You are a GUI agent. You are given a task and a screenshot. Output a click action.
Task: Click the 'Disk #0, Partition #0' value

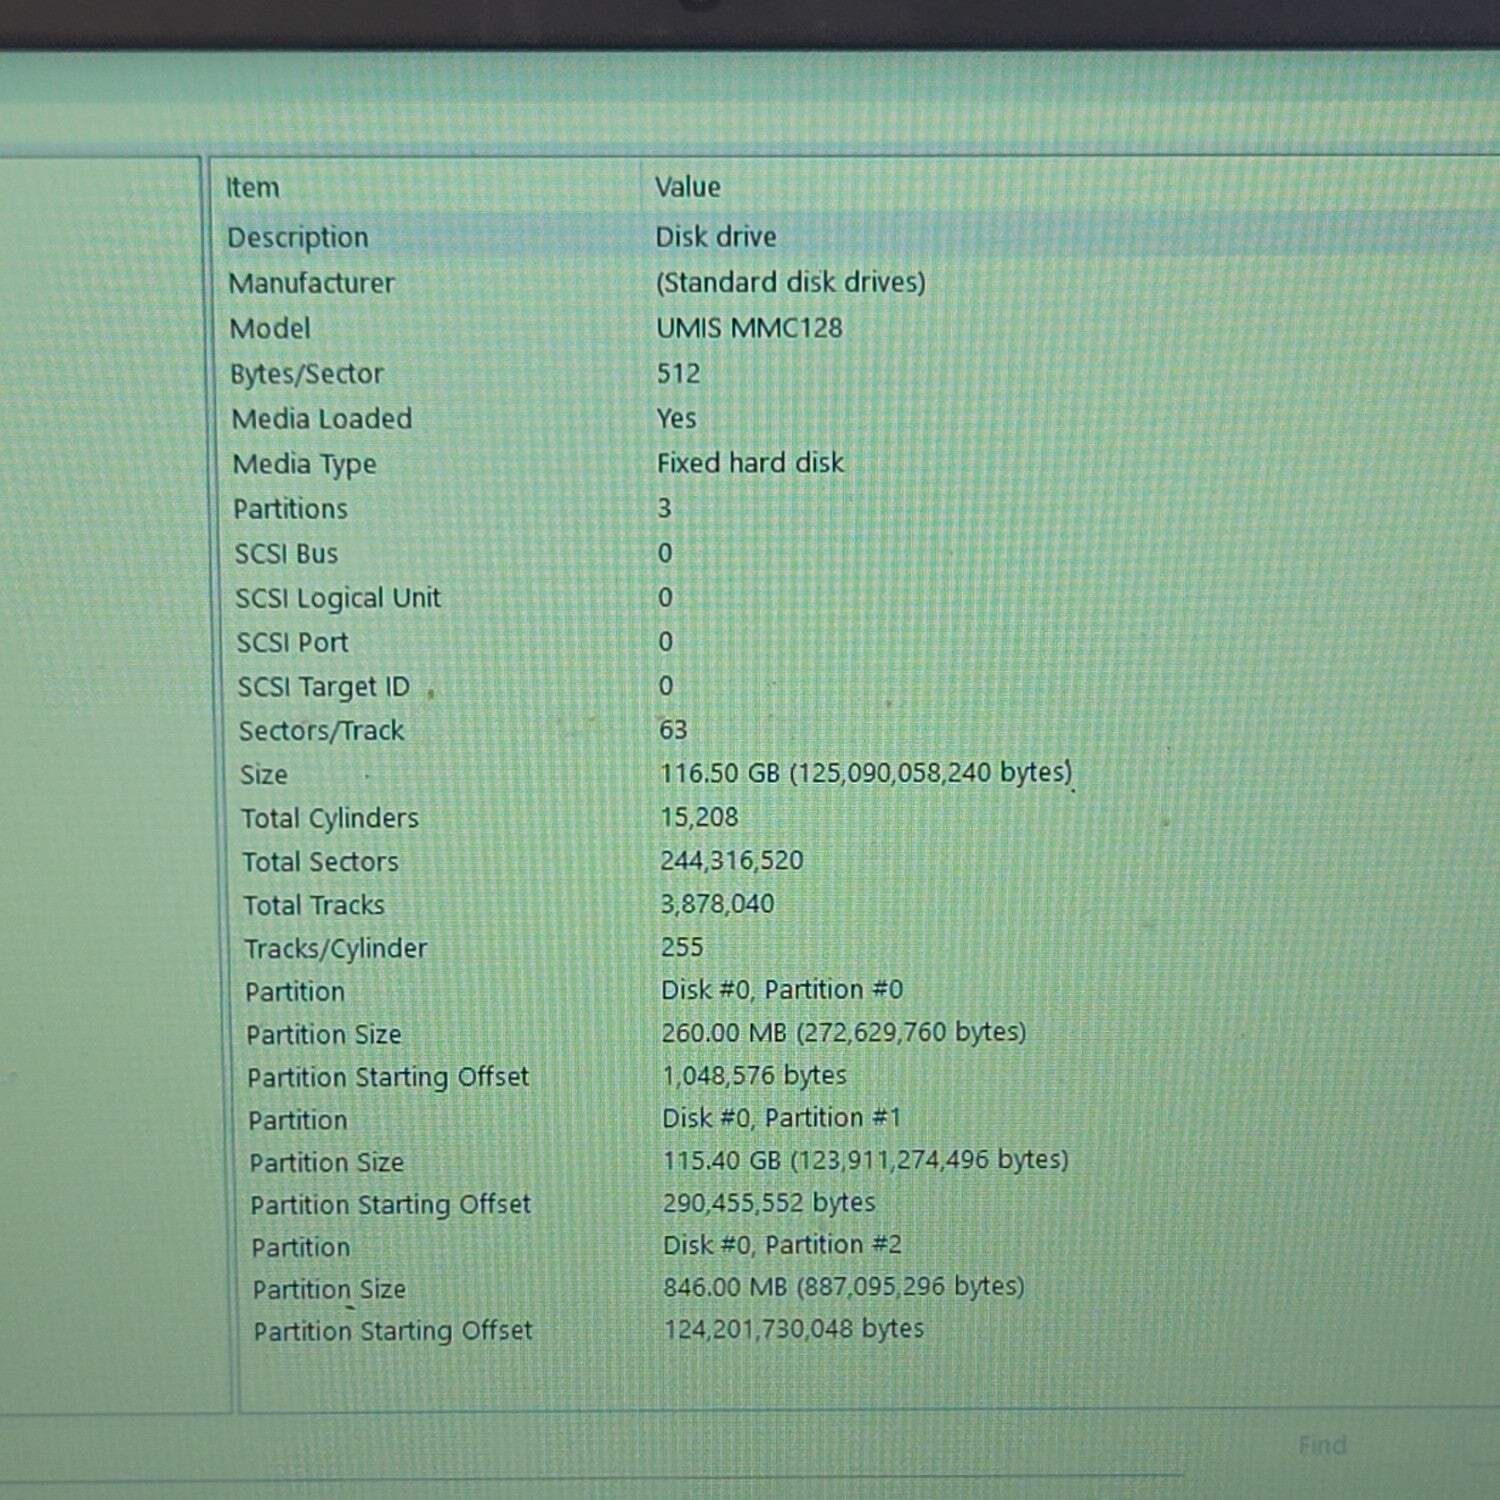pyautogui.click(x=782, y=990)
